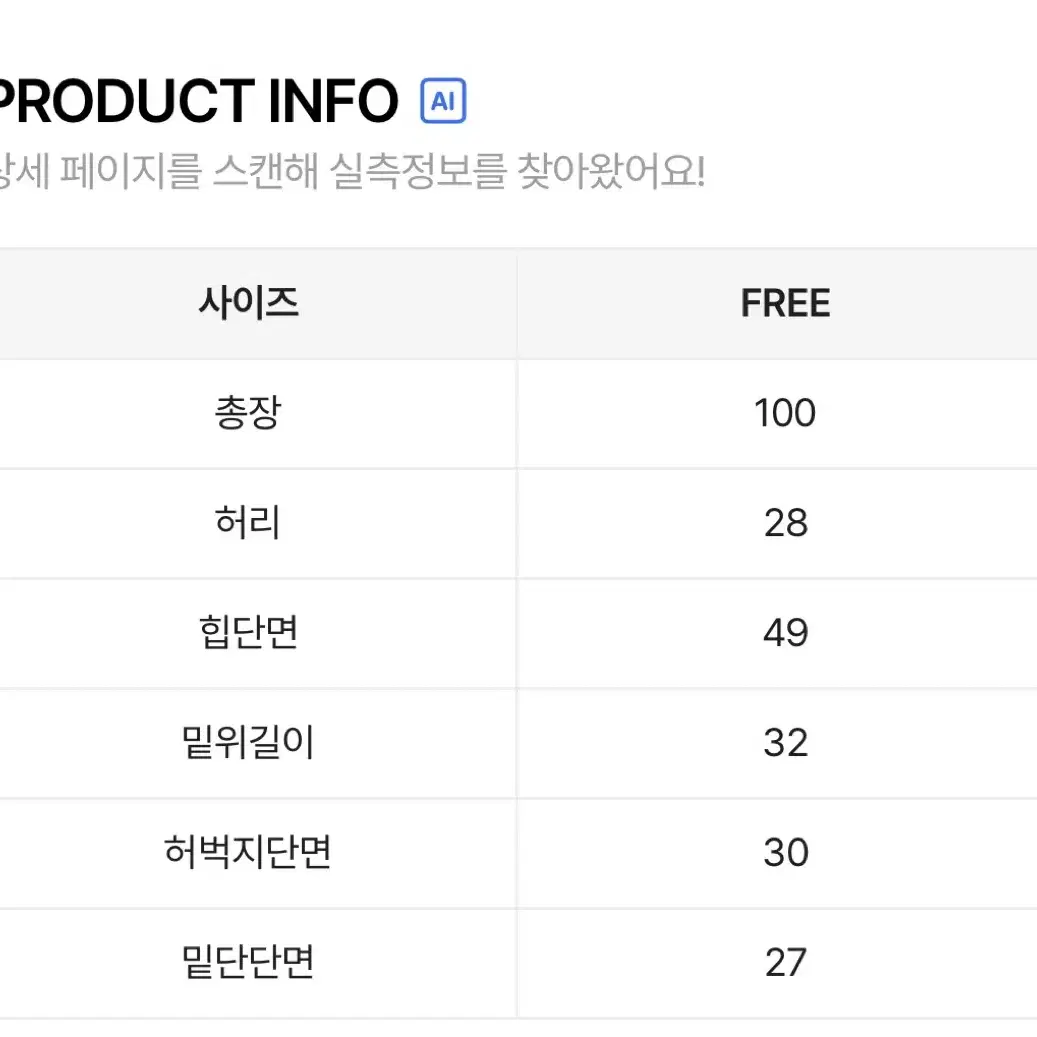Screen dimensions: 1037x1037
Task: Select the 허벅지단면 row label
Action: [x=248, y=852]
